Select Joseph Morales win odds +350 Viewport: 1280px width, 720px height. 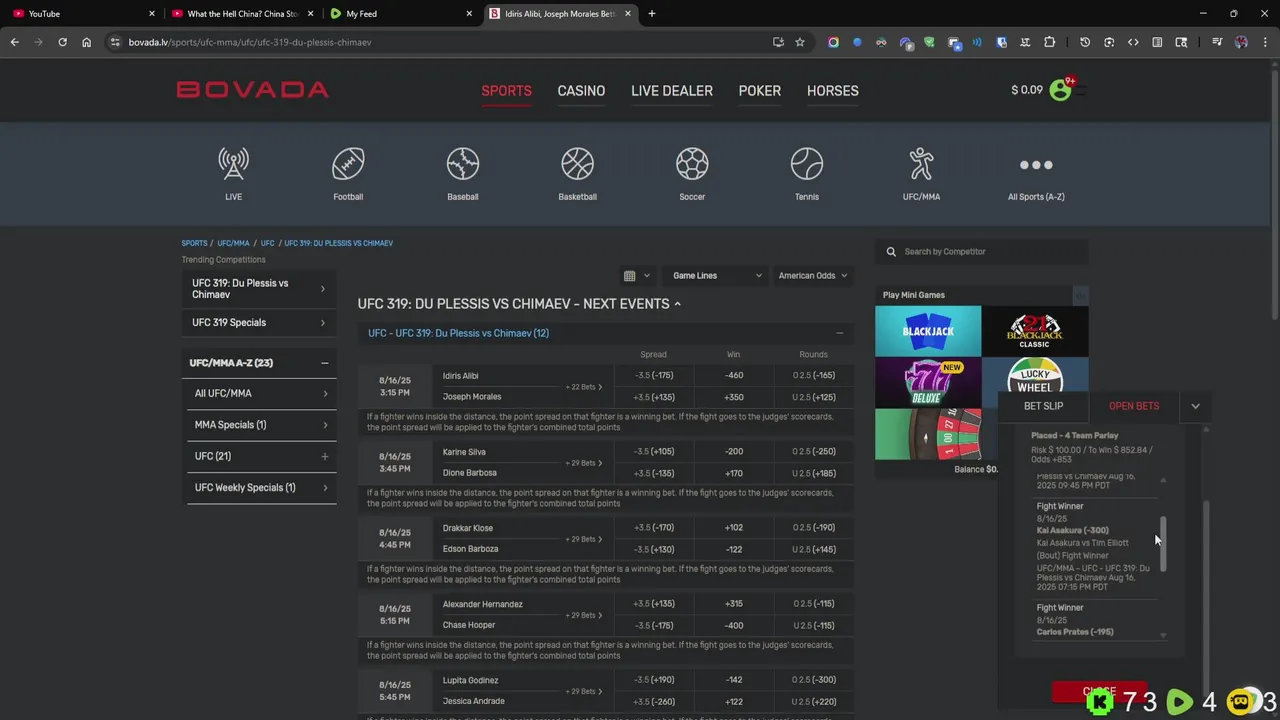point(734,397)
